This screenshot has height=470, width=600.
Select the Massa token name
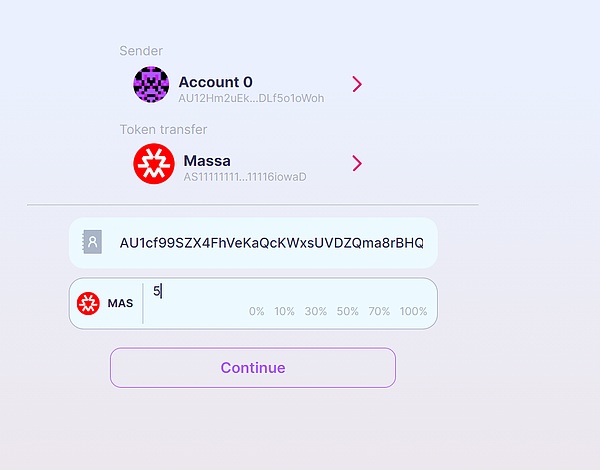(x=207, y=160)
